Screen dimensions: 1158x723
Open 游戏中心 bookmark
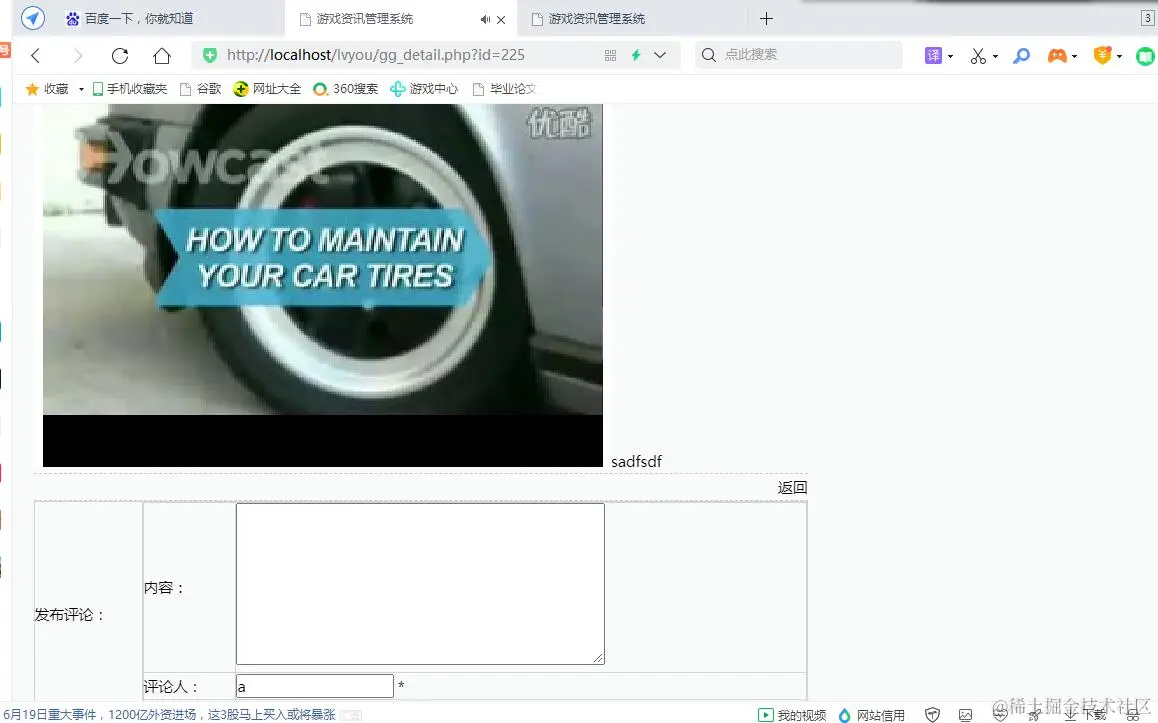[424, 89]
